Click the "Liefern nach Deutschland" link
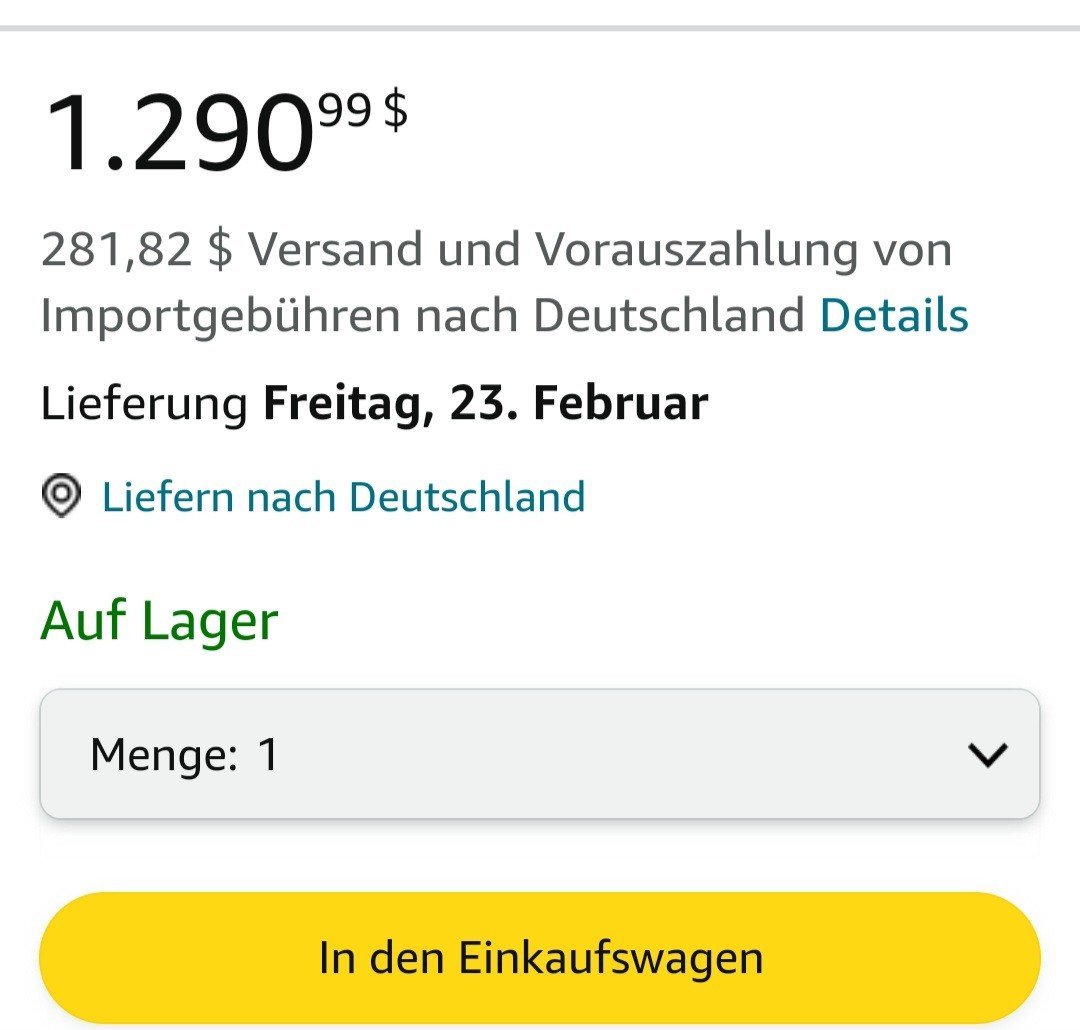Viewport: 1080px width, 1030px height. point(343,497)
